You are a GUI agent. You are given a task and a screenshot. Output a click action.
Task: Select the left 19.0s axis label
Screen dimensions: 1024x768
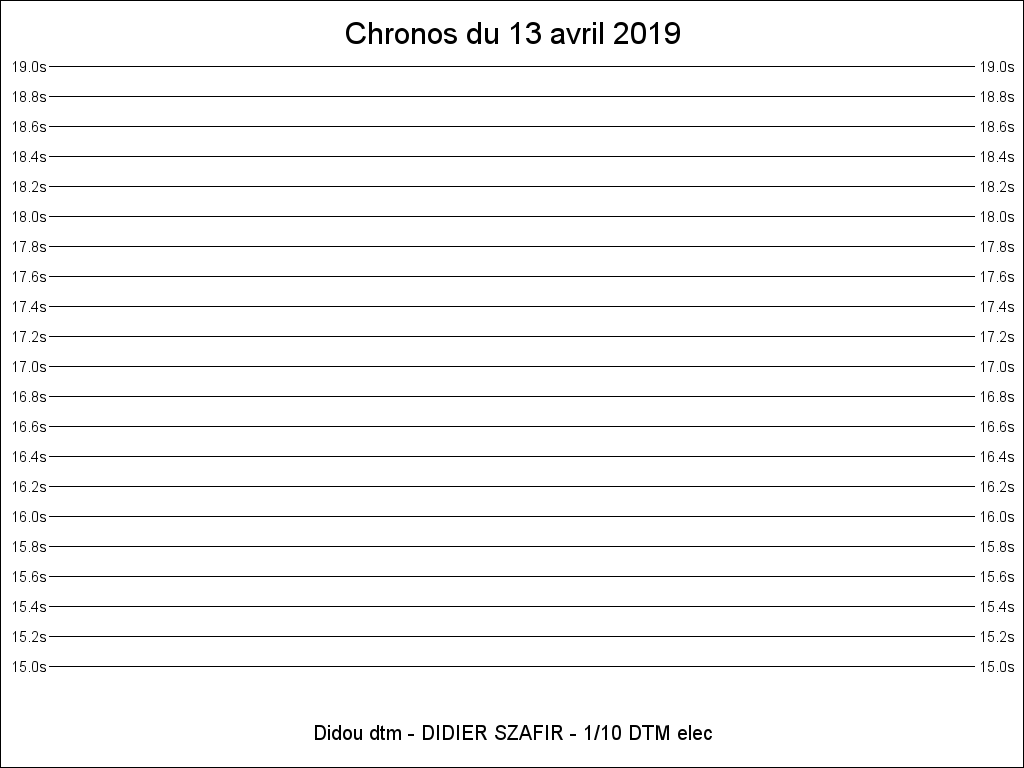29,67
